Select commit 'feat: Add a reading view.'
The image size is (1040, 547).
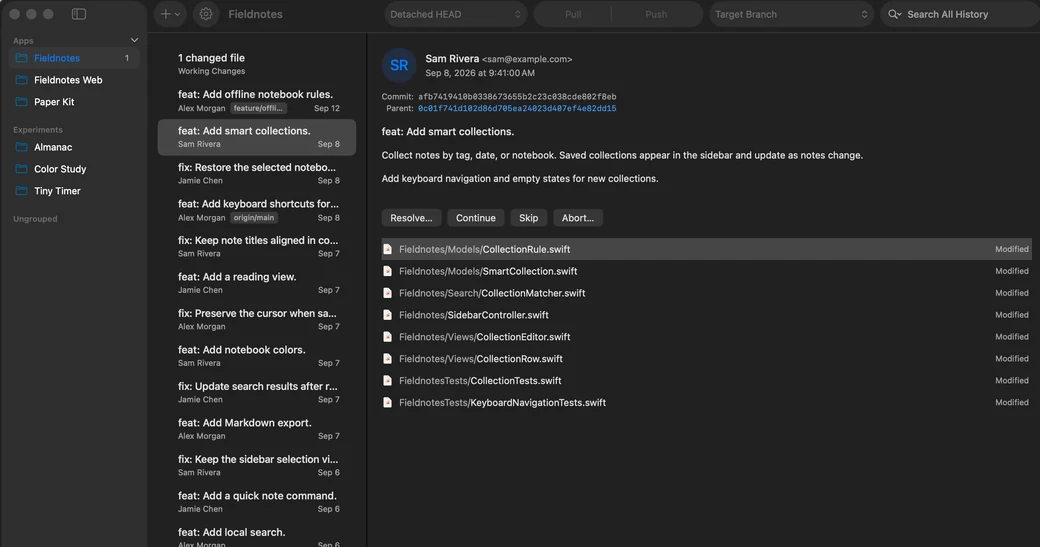point(257,283)
